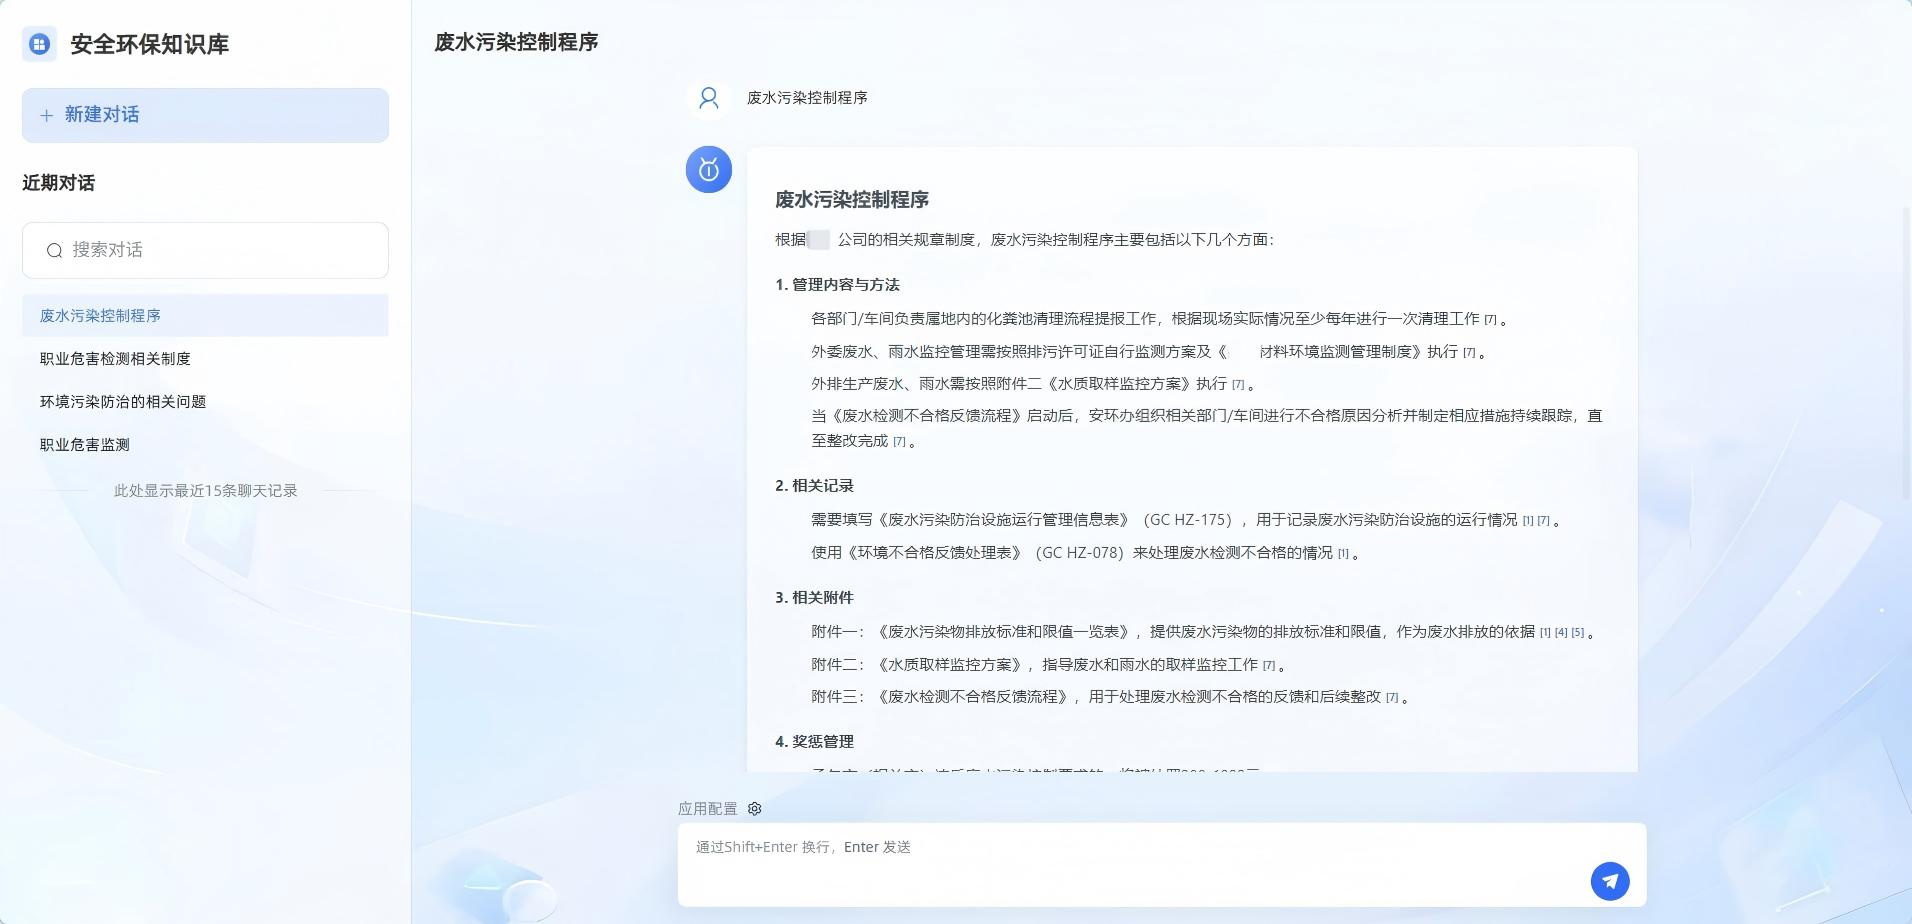This screenshot has width=1912, height=924.
Task: Click the knowledge base logo icon
Action: click(39, 44)
